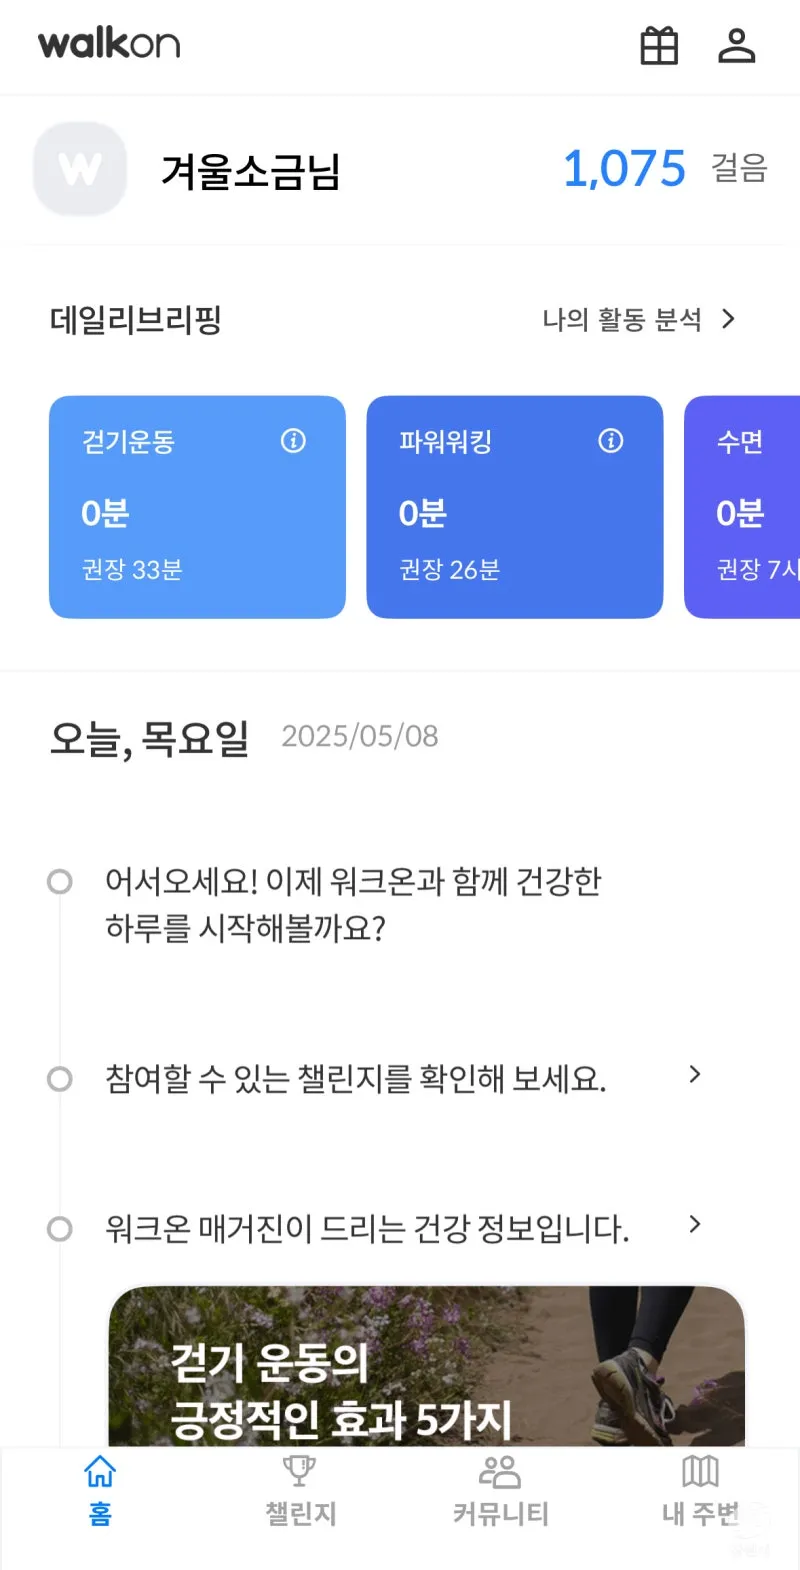Tap the 1,075 걸음 step count
This screenshot has height=1570, width=800.
[625, 169]
